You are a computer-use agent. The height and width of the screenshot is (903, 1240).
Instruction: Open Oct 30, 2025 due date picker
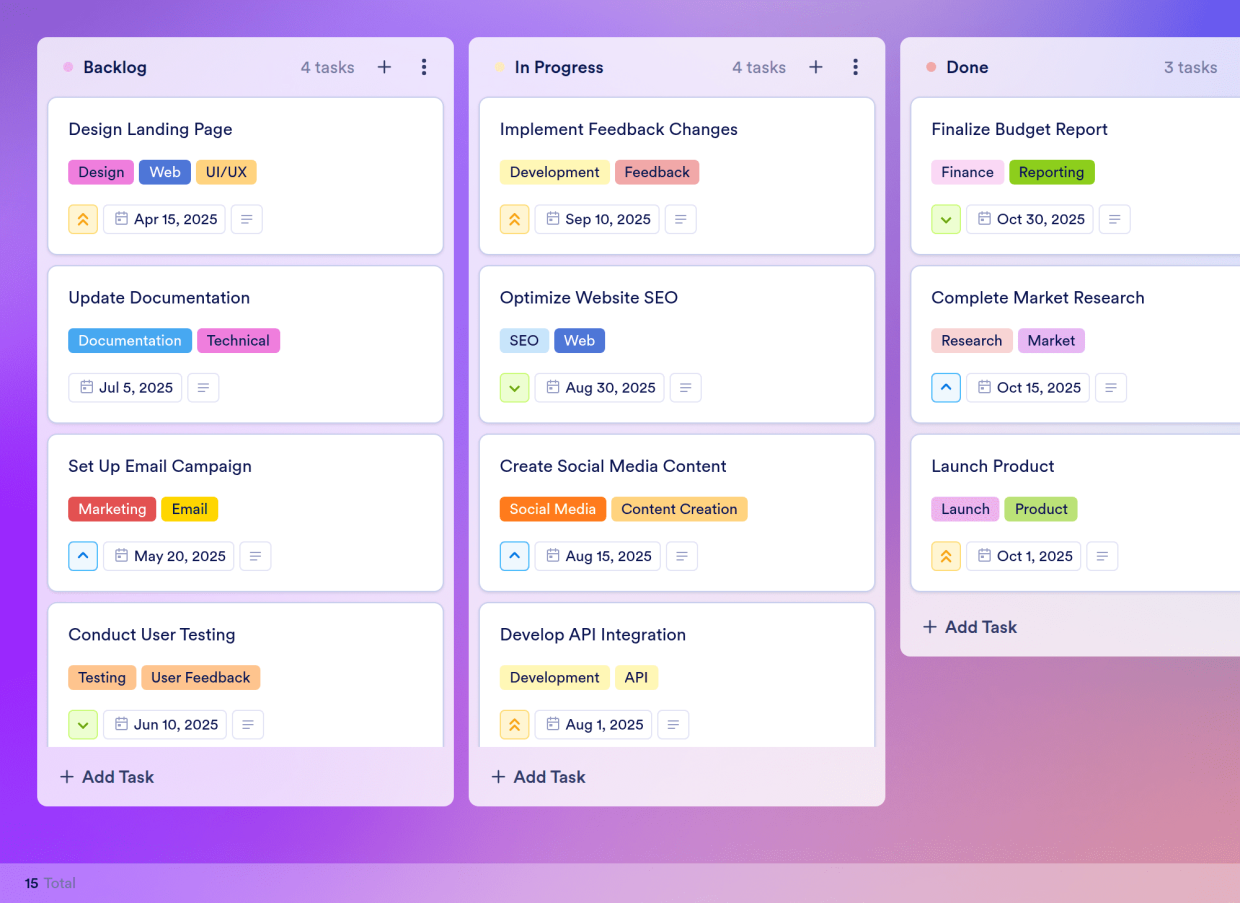click(1030, 219)
